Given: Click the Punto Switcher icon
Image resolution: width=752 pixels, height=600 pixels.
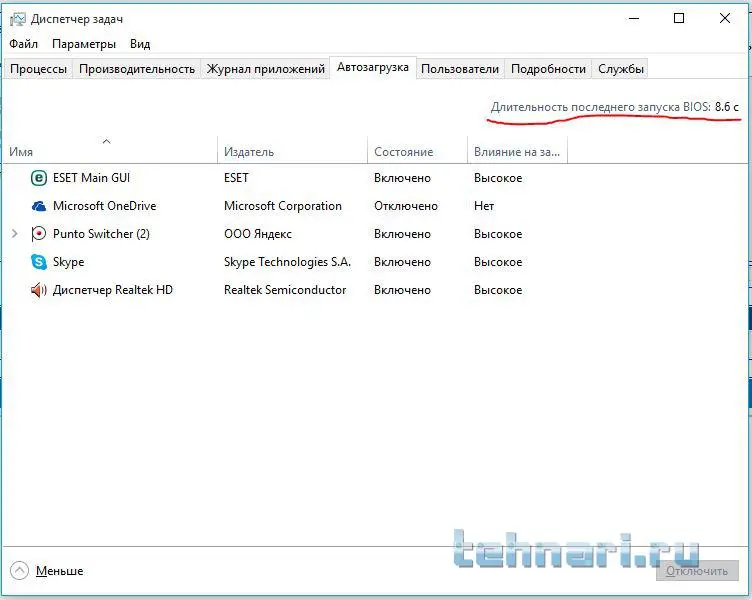Looking at the screenshot, I should (x=38, y=234).
